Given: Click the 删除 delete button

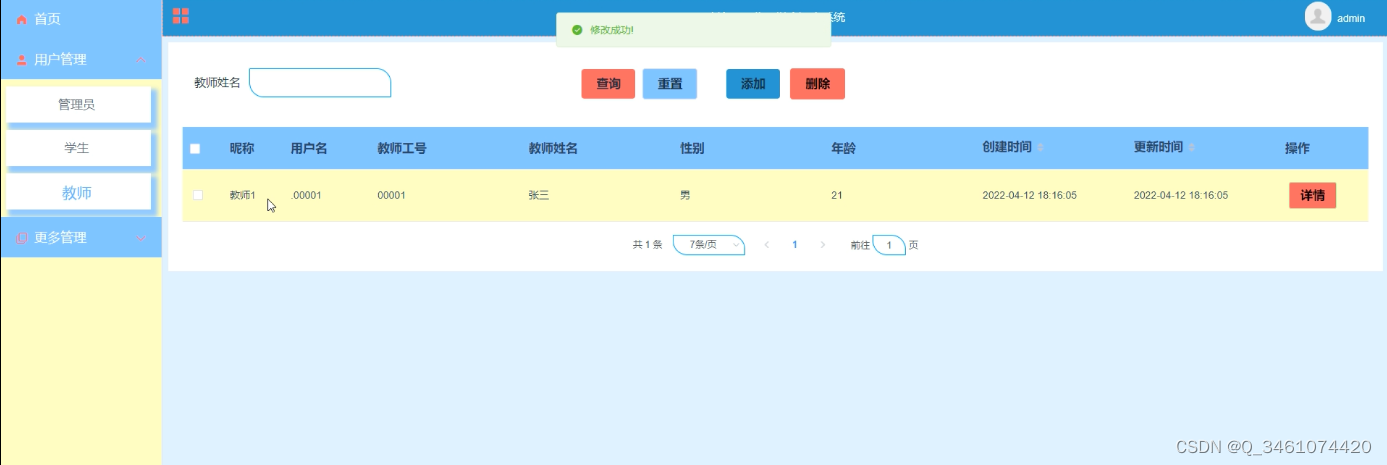Looking at the screenshot, I should click(x=817, y=84).
